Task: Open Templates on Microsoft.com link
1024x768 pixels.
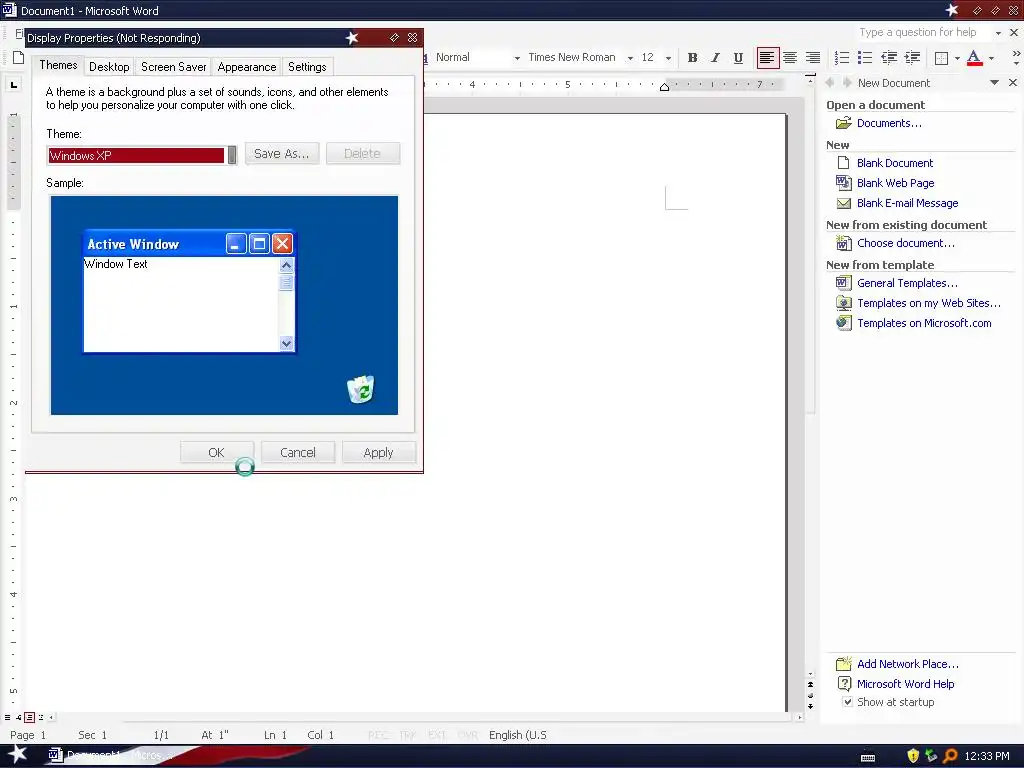Action: [924, 323]
